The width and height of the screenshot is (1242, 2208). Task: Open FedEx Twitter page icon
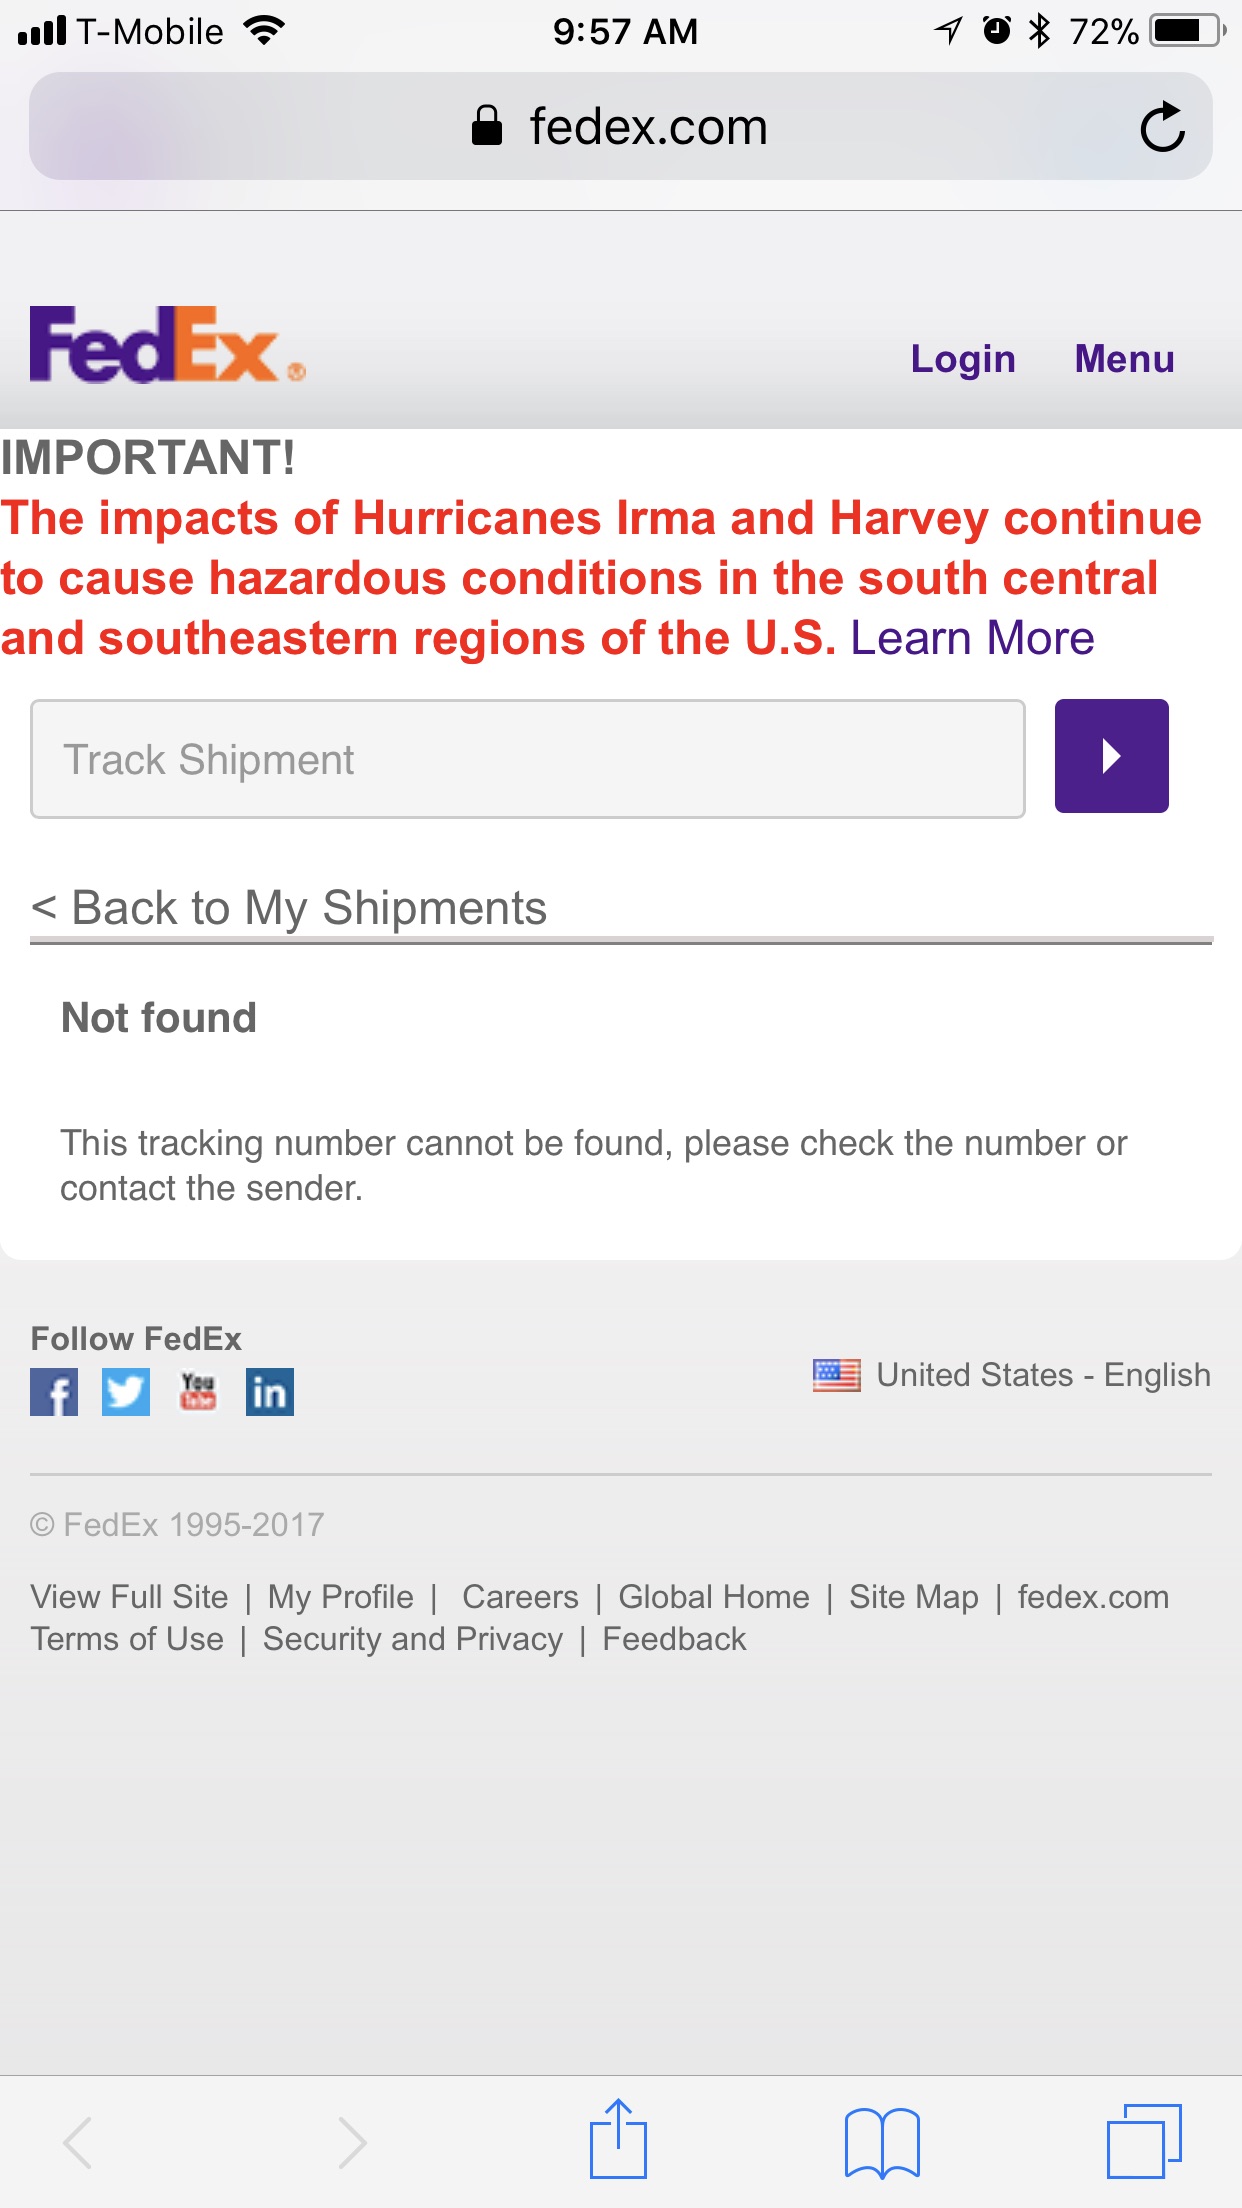(x=126, y=1392)
